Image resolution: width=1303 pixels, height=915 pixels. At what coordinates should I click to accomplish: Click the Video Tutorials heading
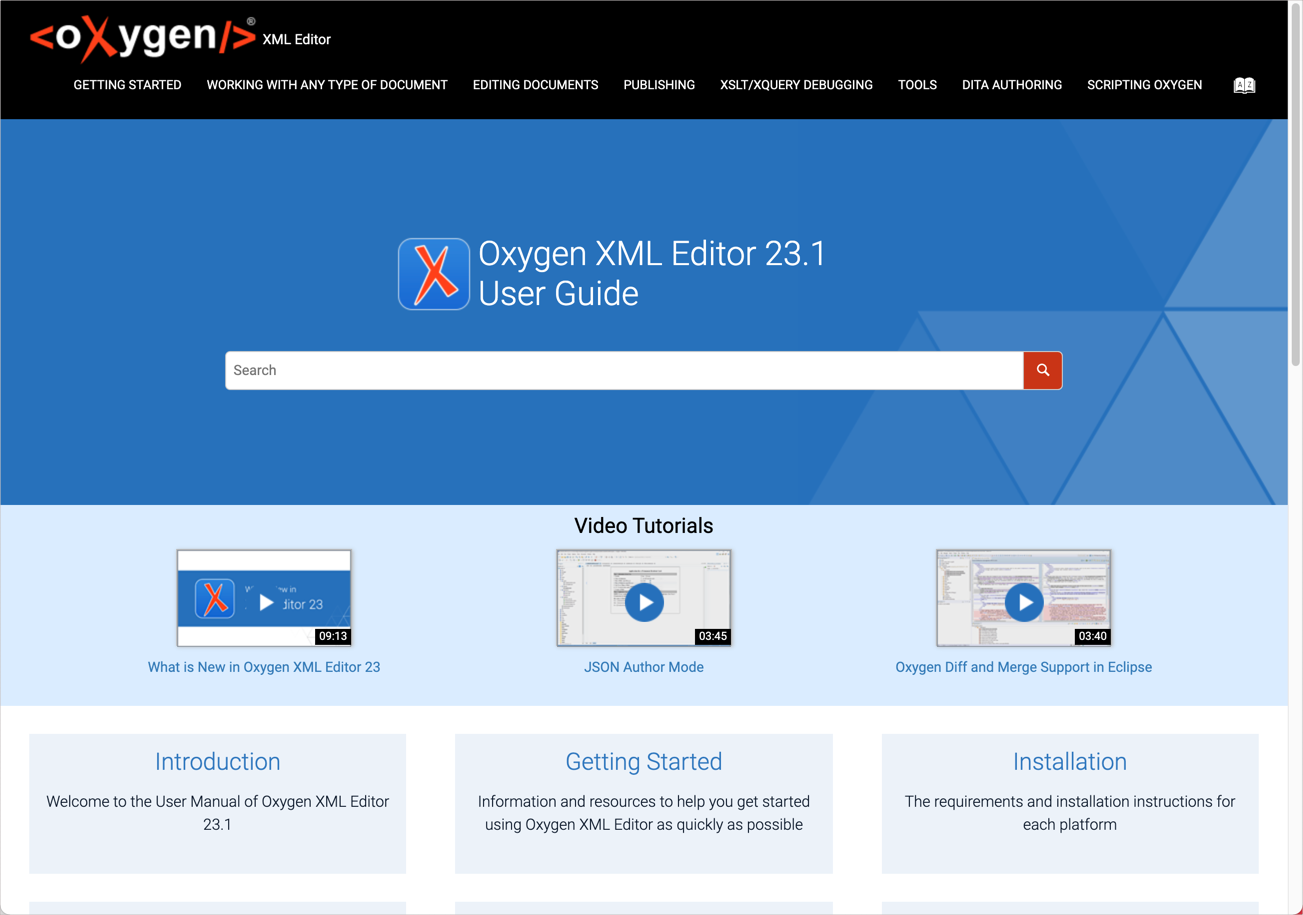644,526
